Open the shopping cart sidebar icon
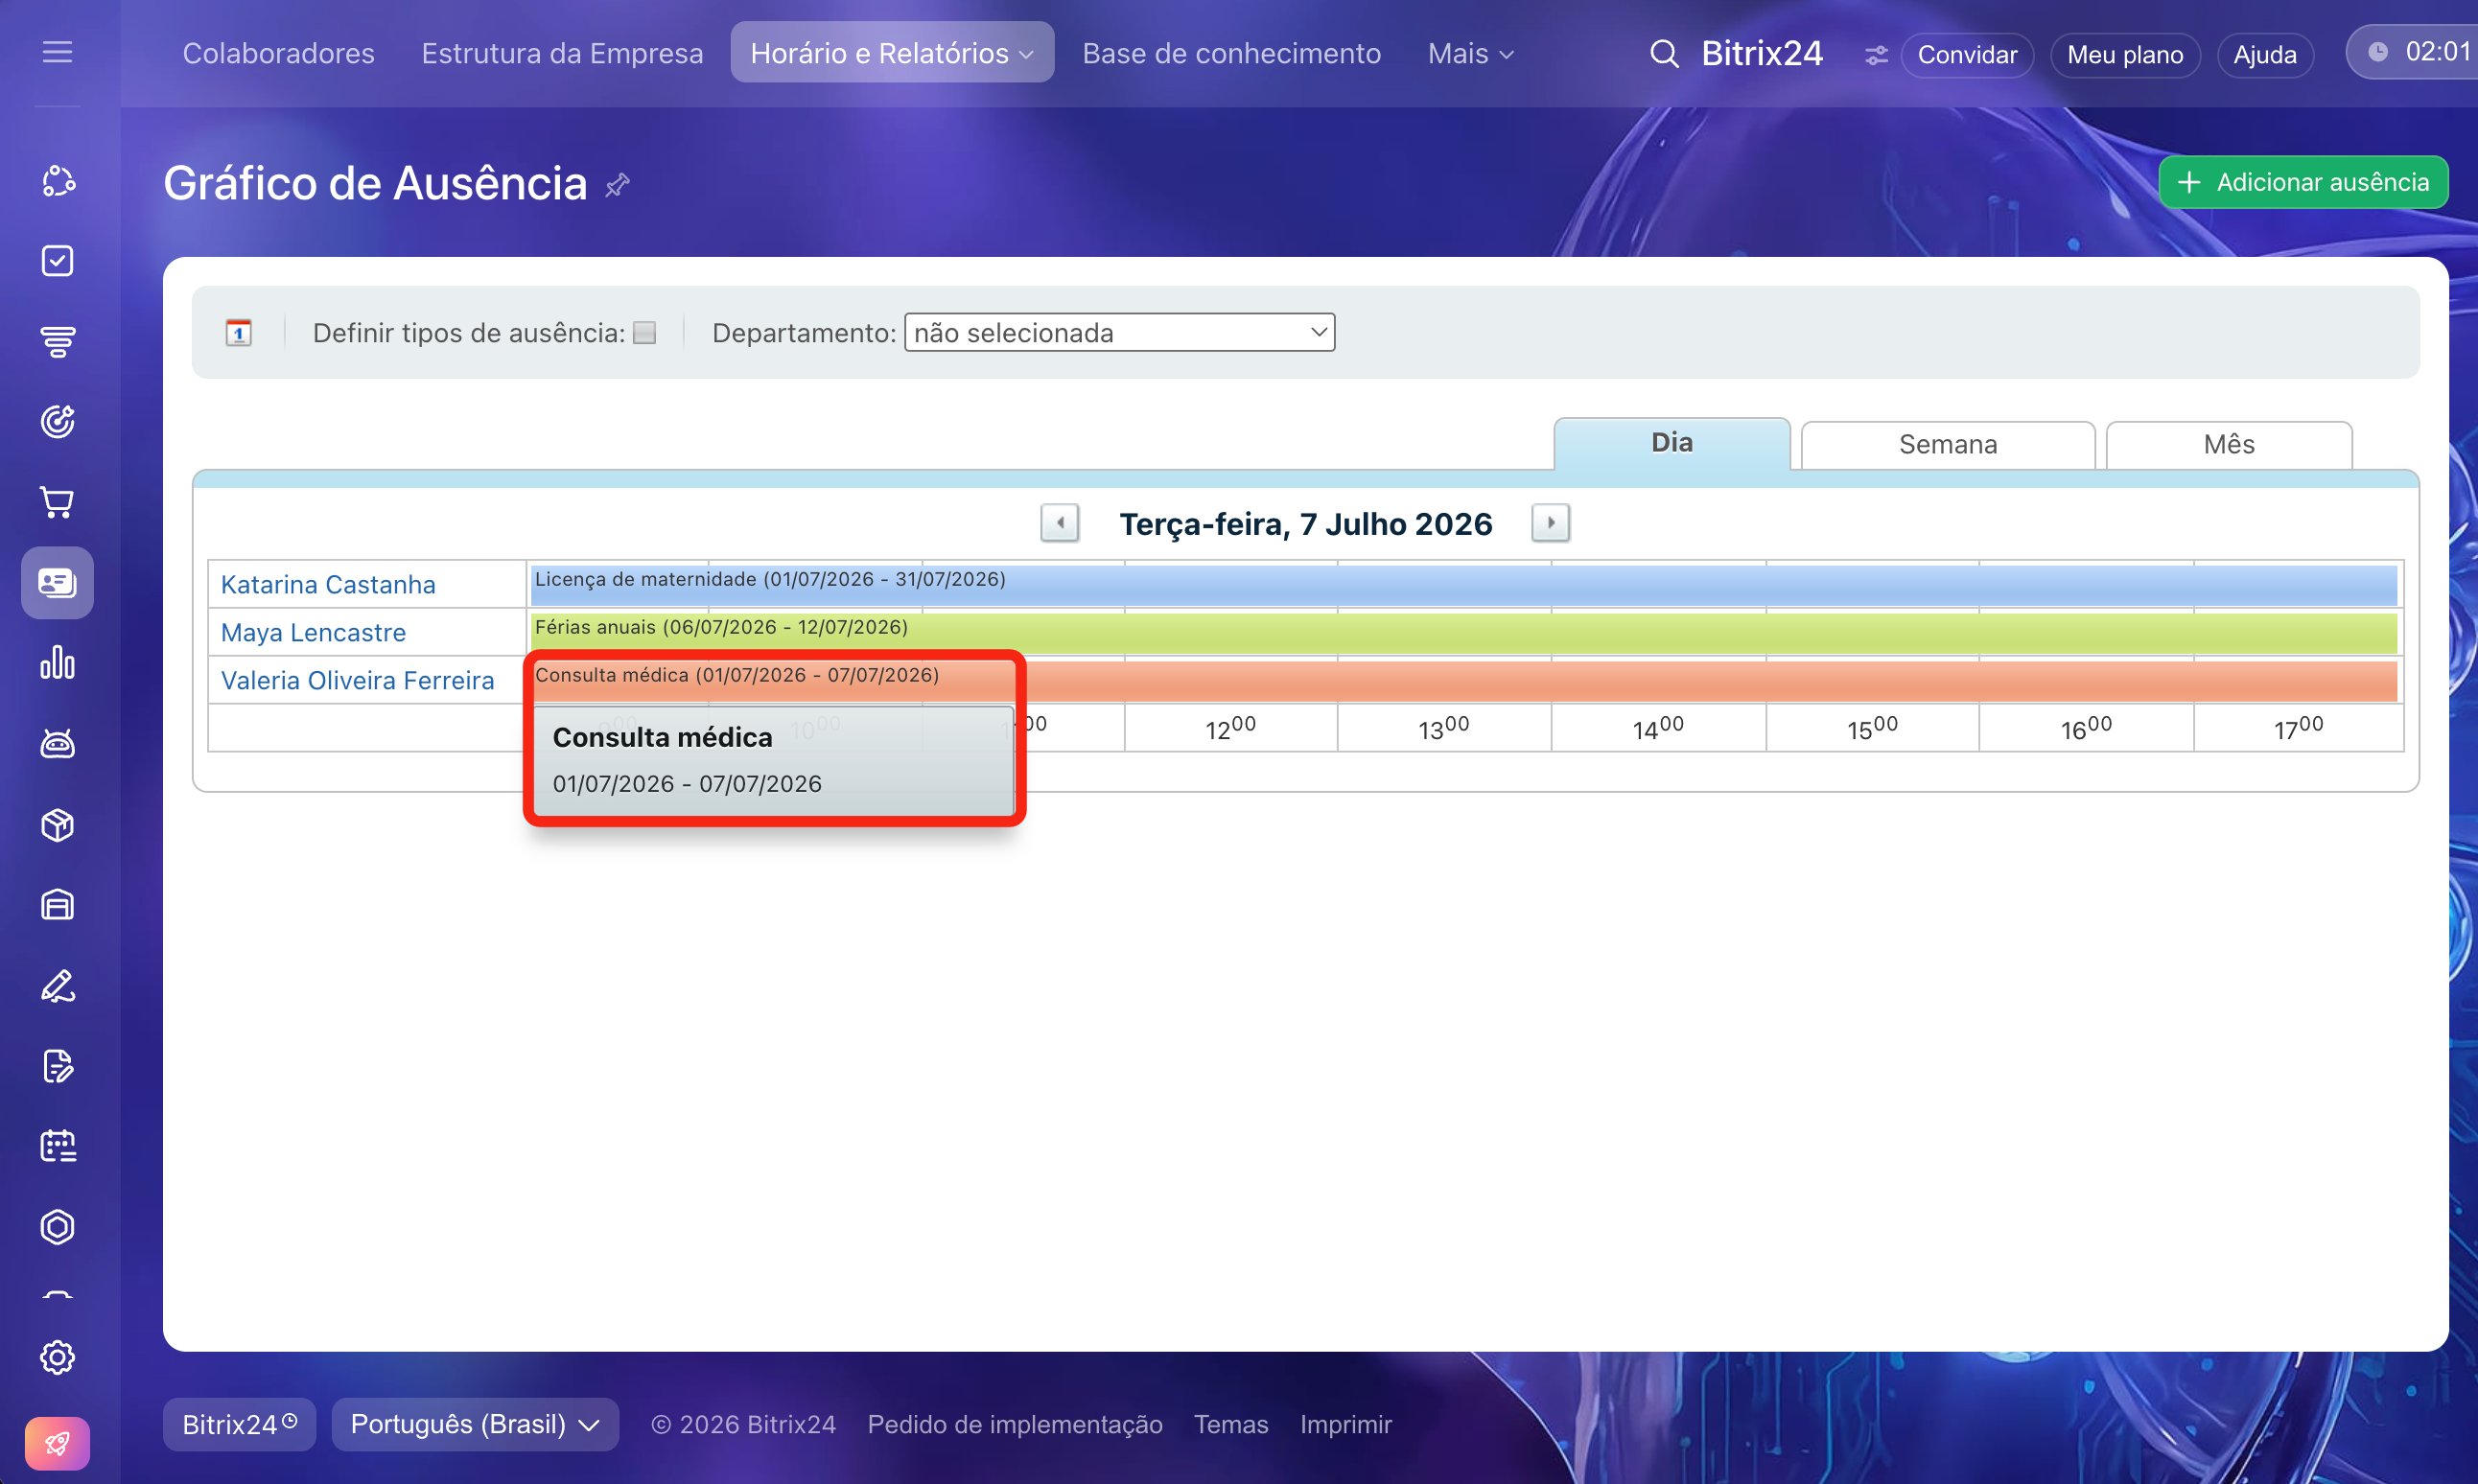Screen dimensions: 2478x1484 tap(57, 502)
